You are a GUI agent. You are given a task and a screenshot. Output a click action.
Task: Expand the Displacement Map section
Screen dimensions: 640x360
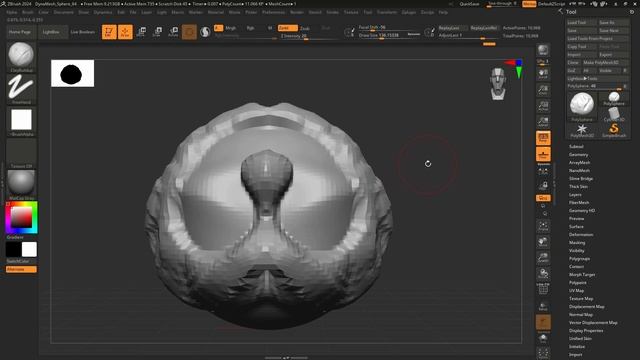click(x=587, y=307)
